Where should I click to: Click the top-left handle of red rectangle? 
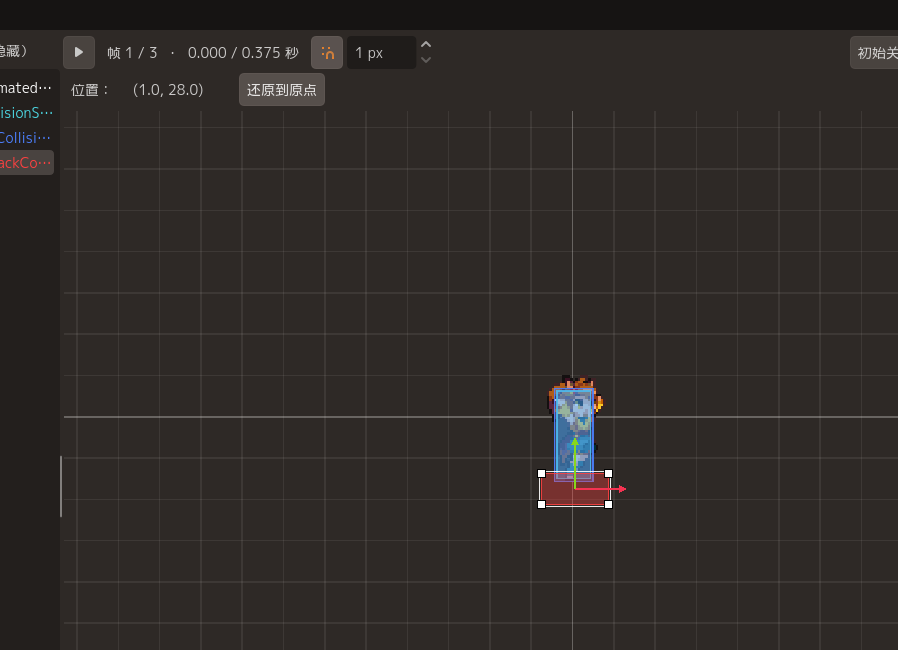541,474
